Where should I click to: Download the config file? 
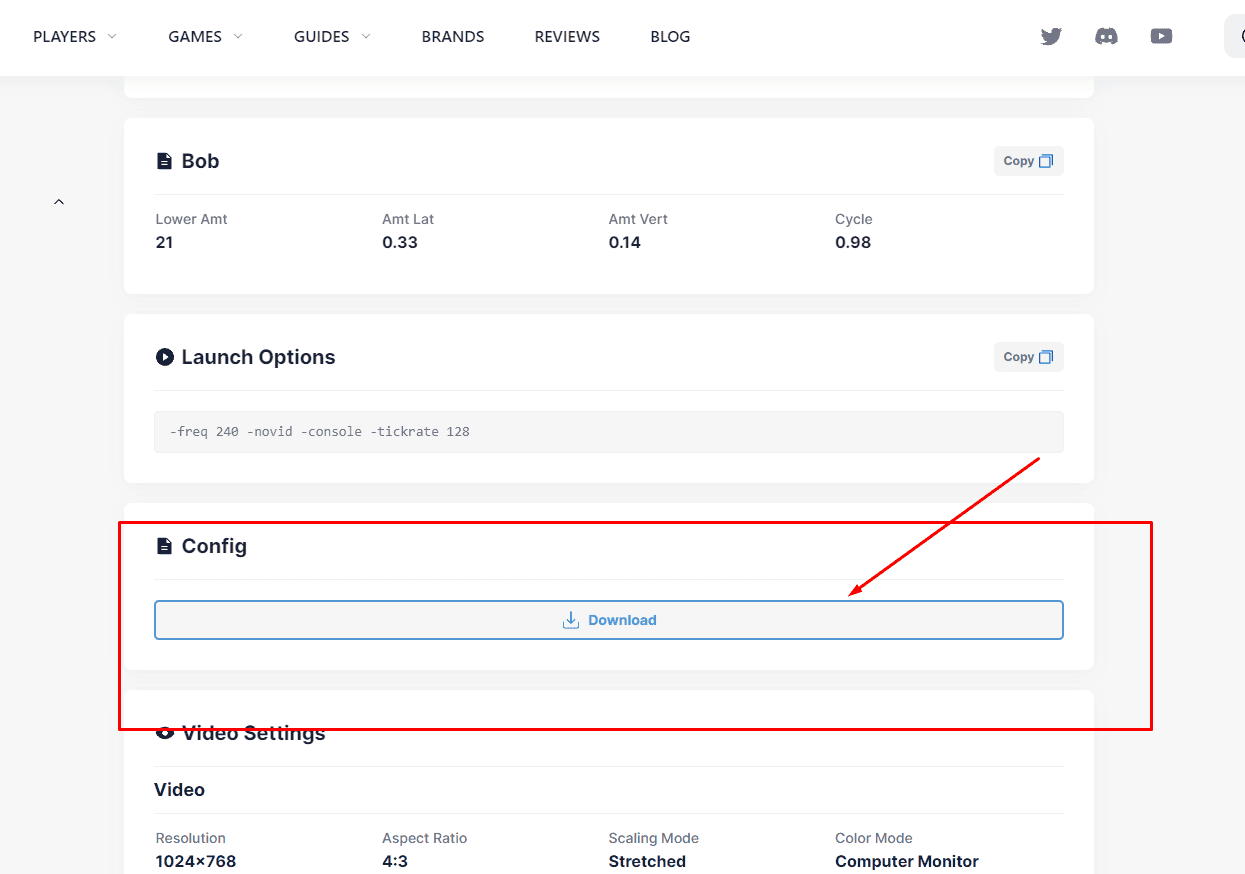(x=608, y=620)
